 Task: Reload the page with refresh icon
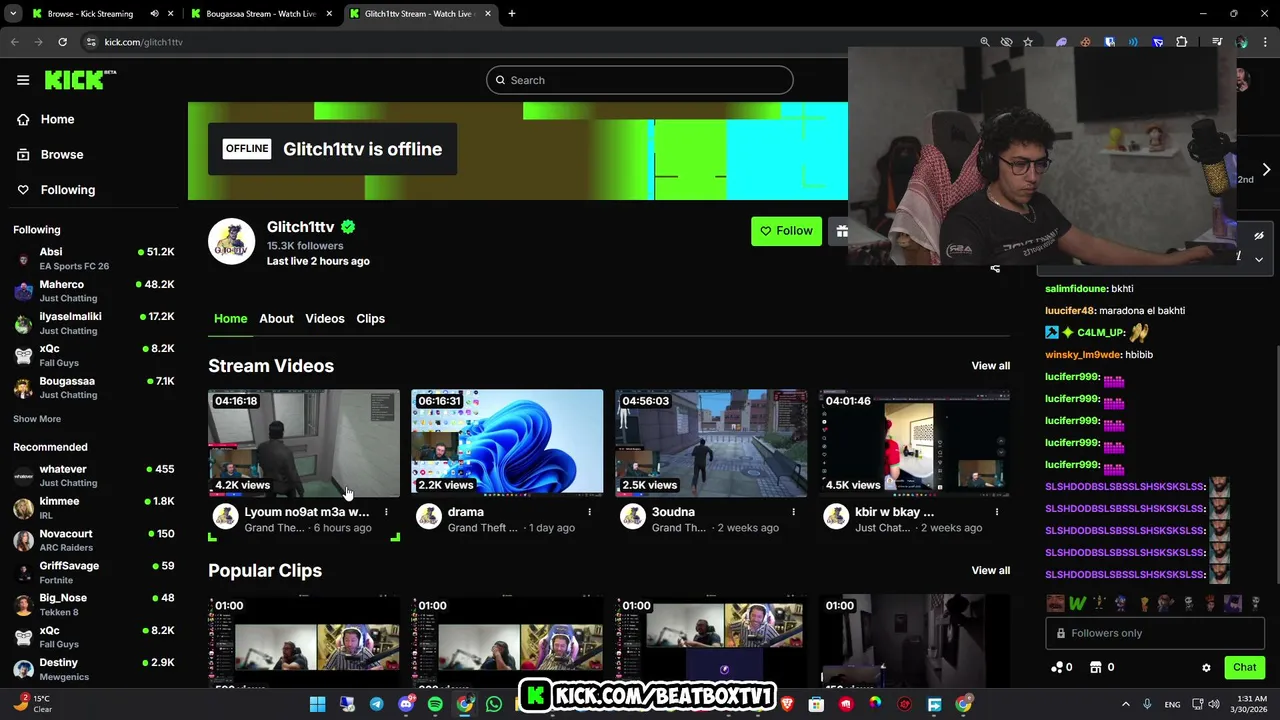[62, 42]
